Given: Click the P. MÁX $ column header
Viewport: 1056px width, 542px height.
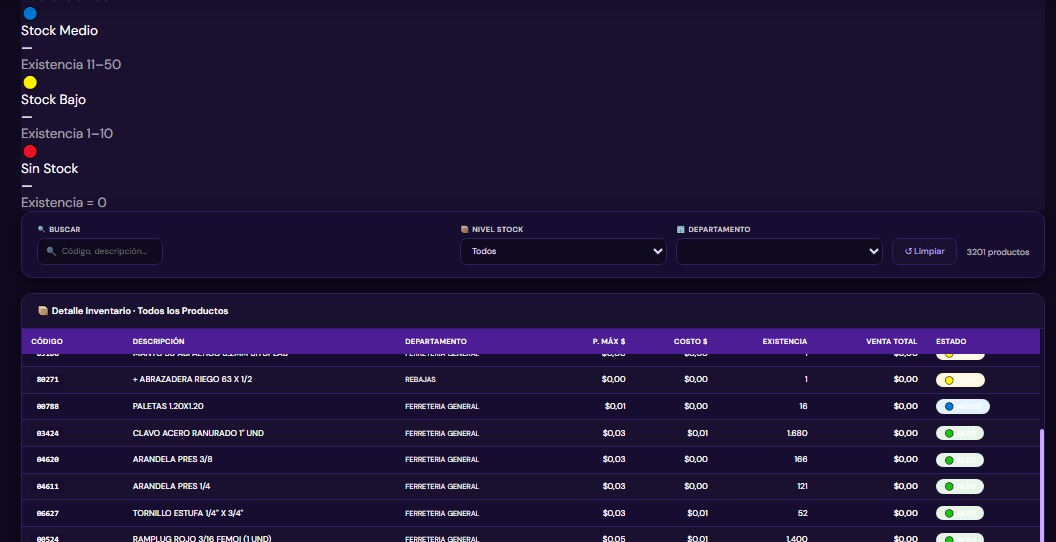Looking at the screenshot, I should coord(609,341).
